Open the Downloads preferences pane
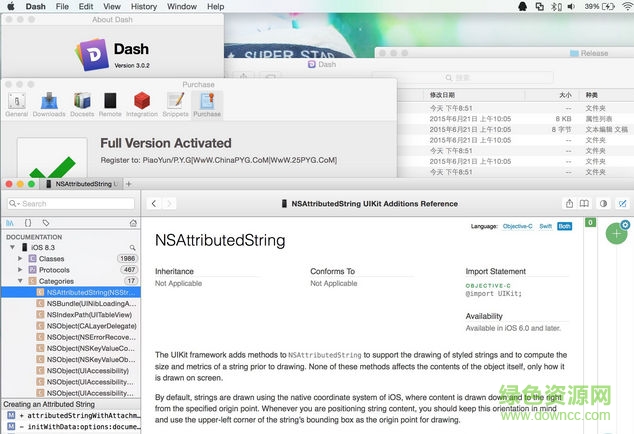 coord(49,104)
